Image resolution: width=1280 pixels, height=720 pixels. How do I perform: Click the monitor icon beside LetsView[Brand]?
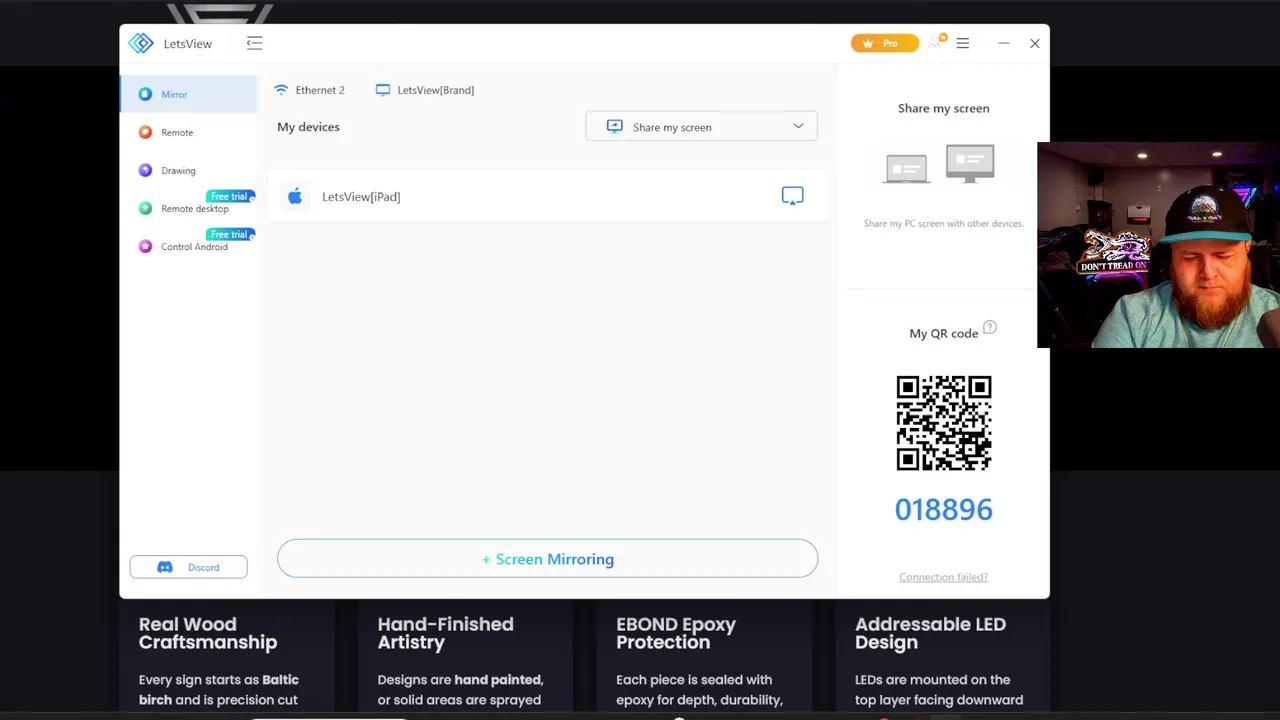pyautogui.click(x=383, y=90)
